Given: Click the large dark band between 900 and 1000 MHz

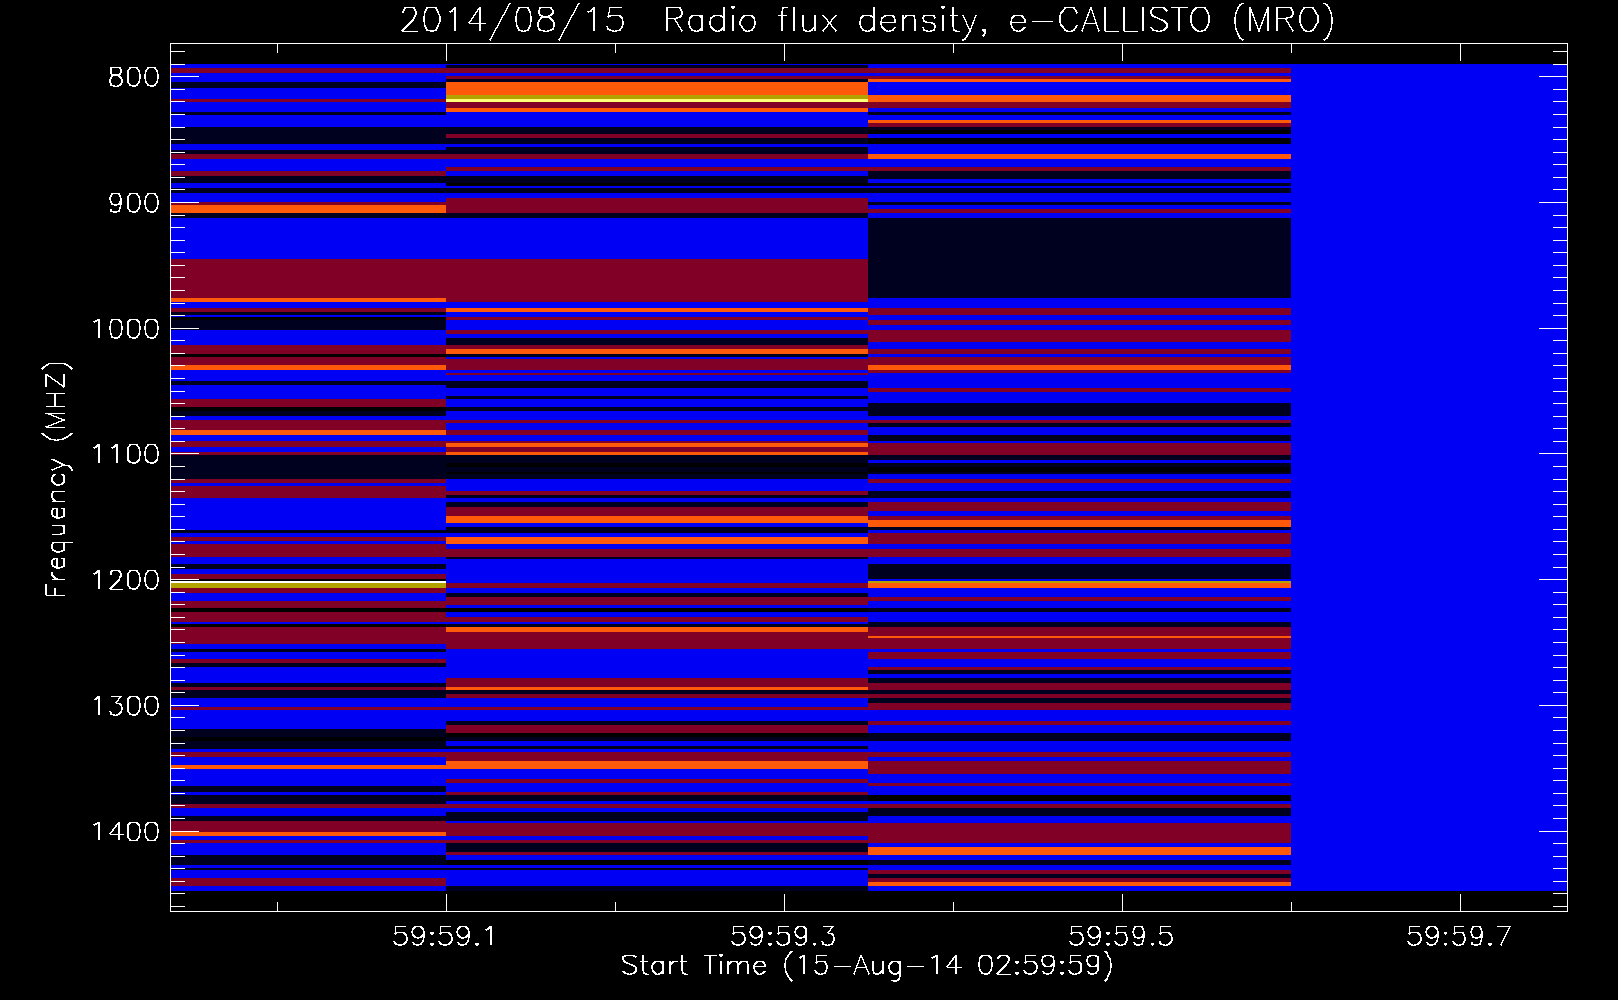Looking at the screenshot, I should click(x=1079, y=257).
